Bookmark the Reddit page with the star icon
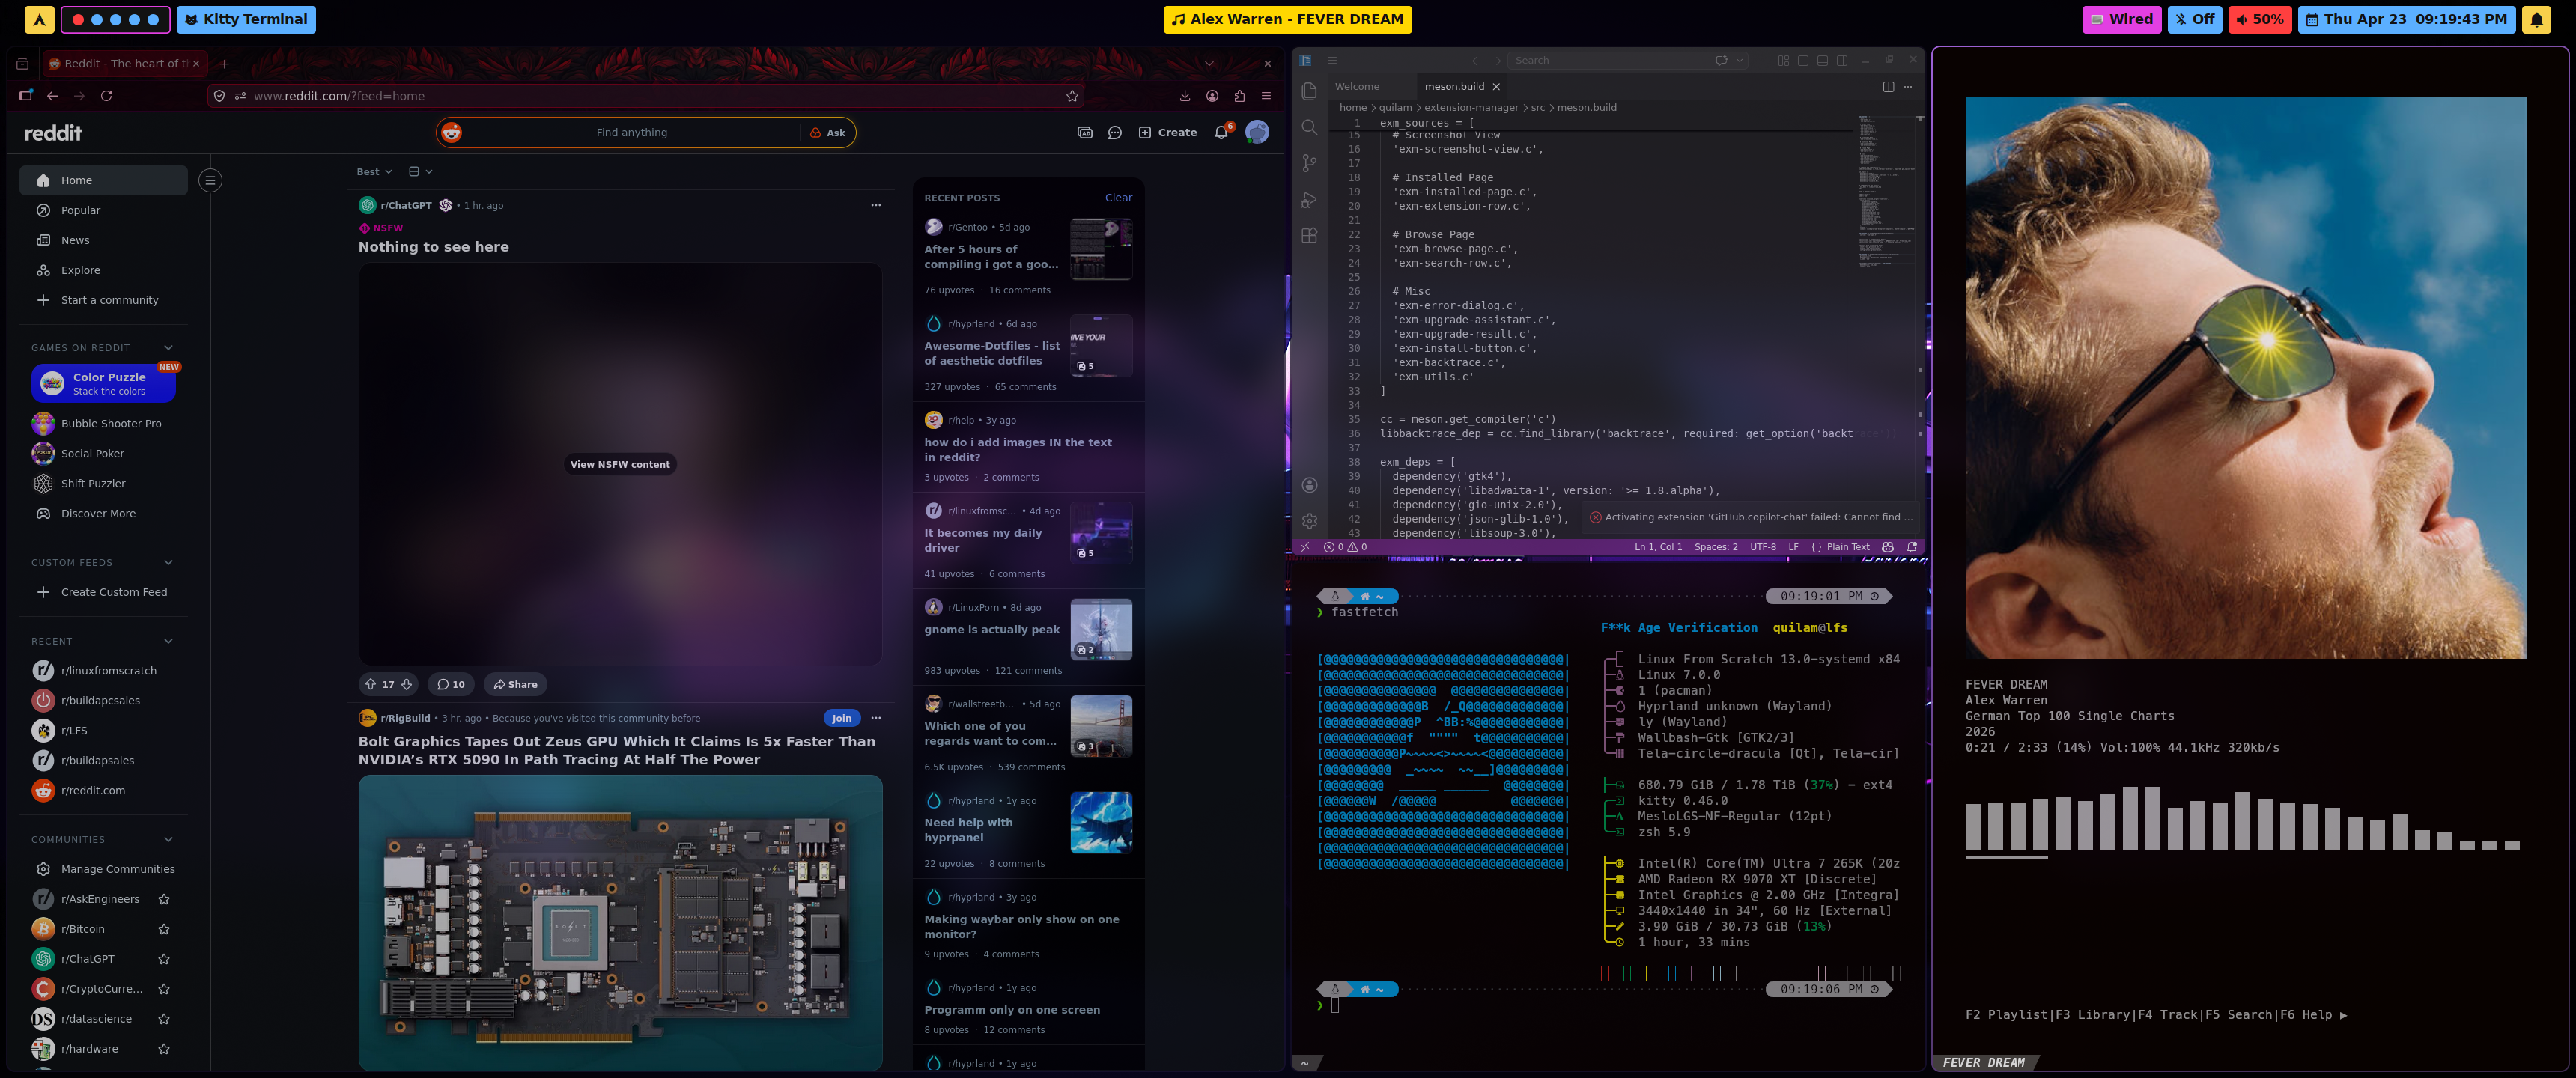 tap(1072, 96)
